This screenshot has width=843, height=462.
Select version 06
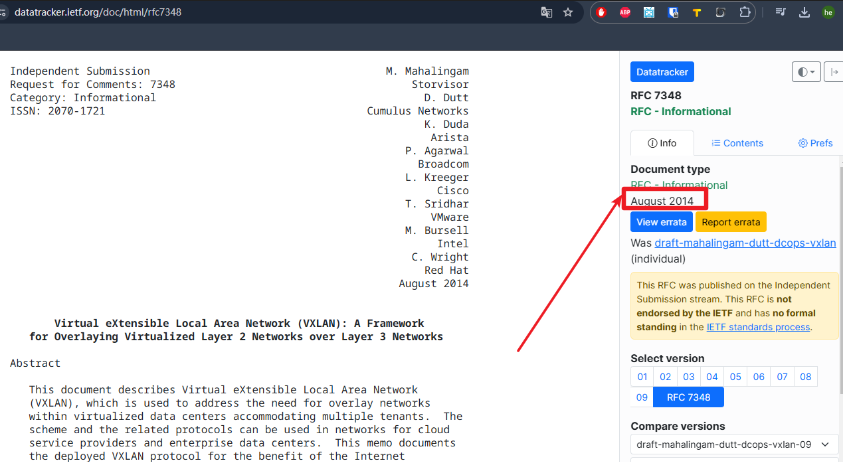759,376
